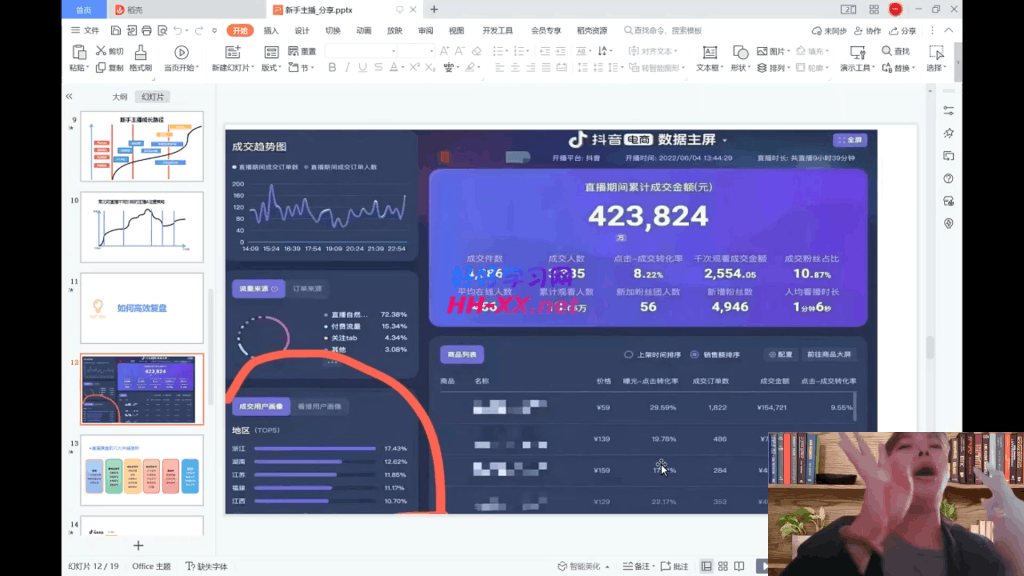Open the Presentation Tools (演示工具) icon

tap(857, 52)
